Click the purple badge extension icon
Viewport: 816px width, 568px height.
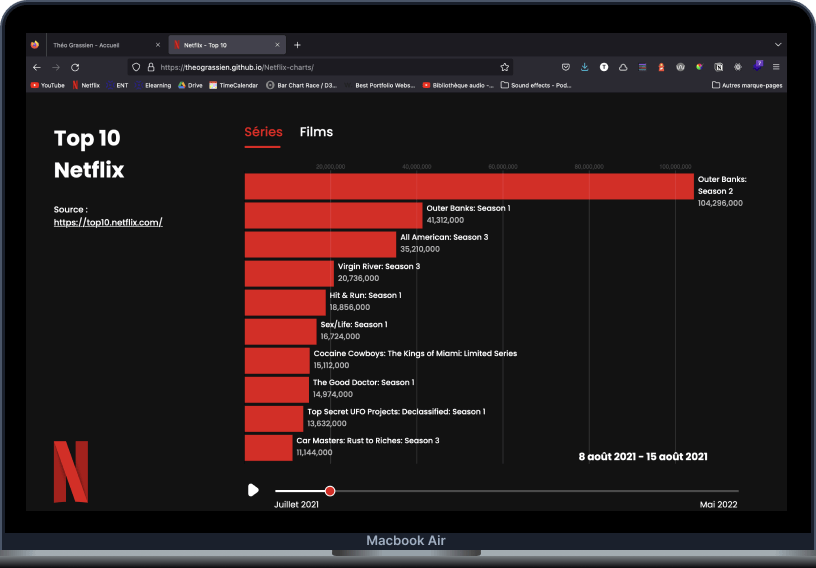(x=757, y=66)
